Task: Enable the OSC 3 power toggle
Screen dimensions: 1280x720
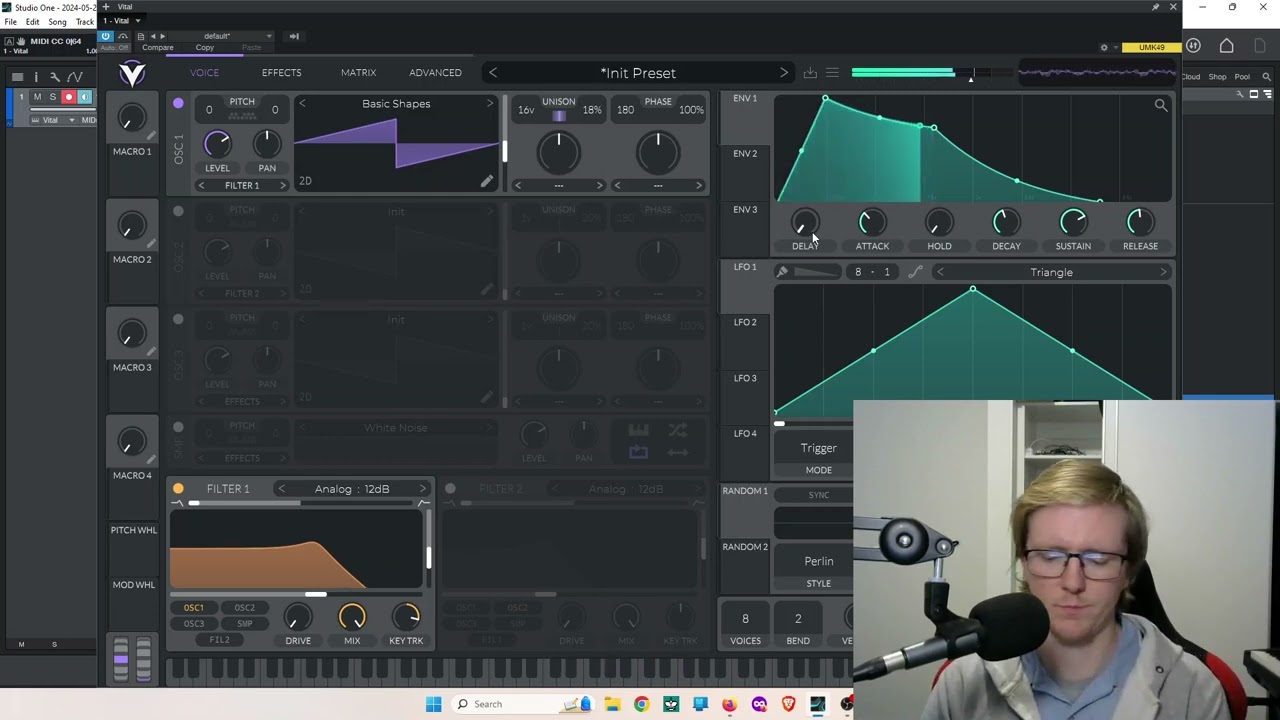Action: click(178, 319)
